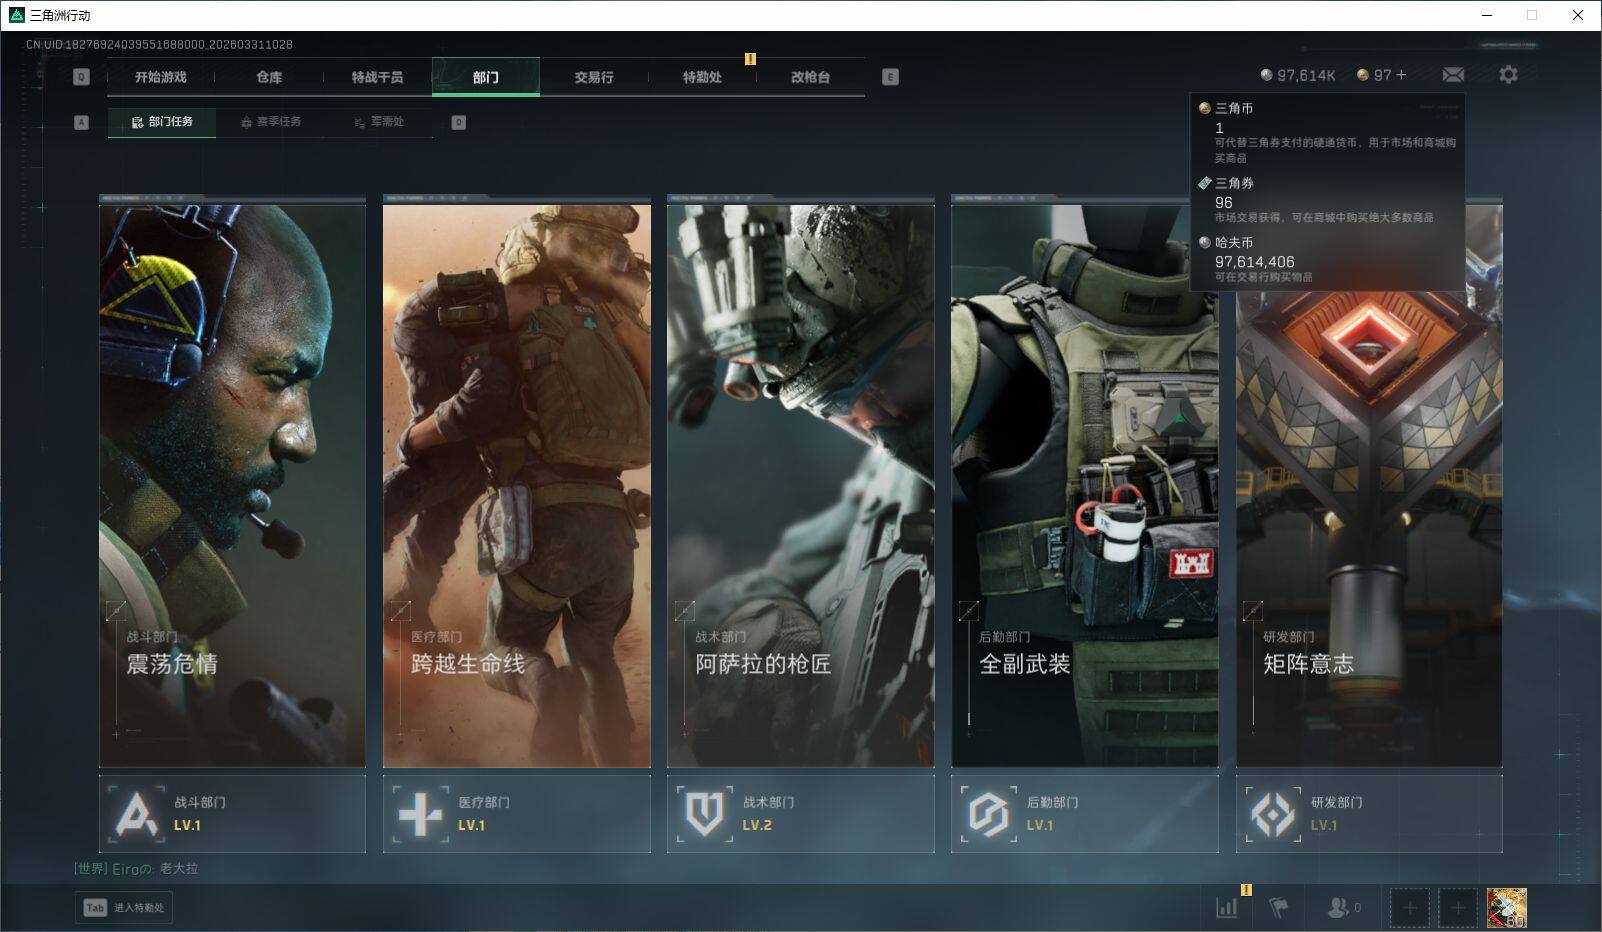The image size is (1602, 932).
Task: Select the 赛季任务 sub-tab
Action: (270, 122)
